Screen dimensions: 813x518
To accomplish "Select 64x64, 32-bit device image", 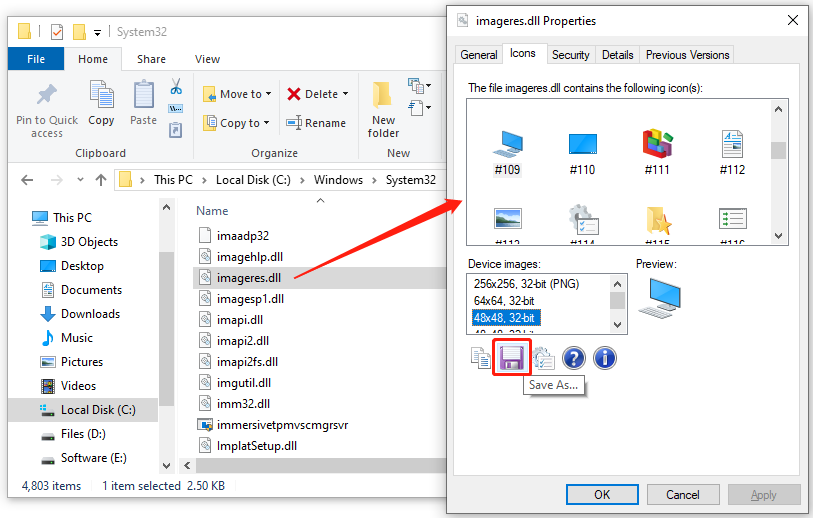I will (503, 301).
